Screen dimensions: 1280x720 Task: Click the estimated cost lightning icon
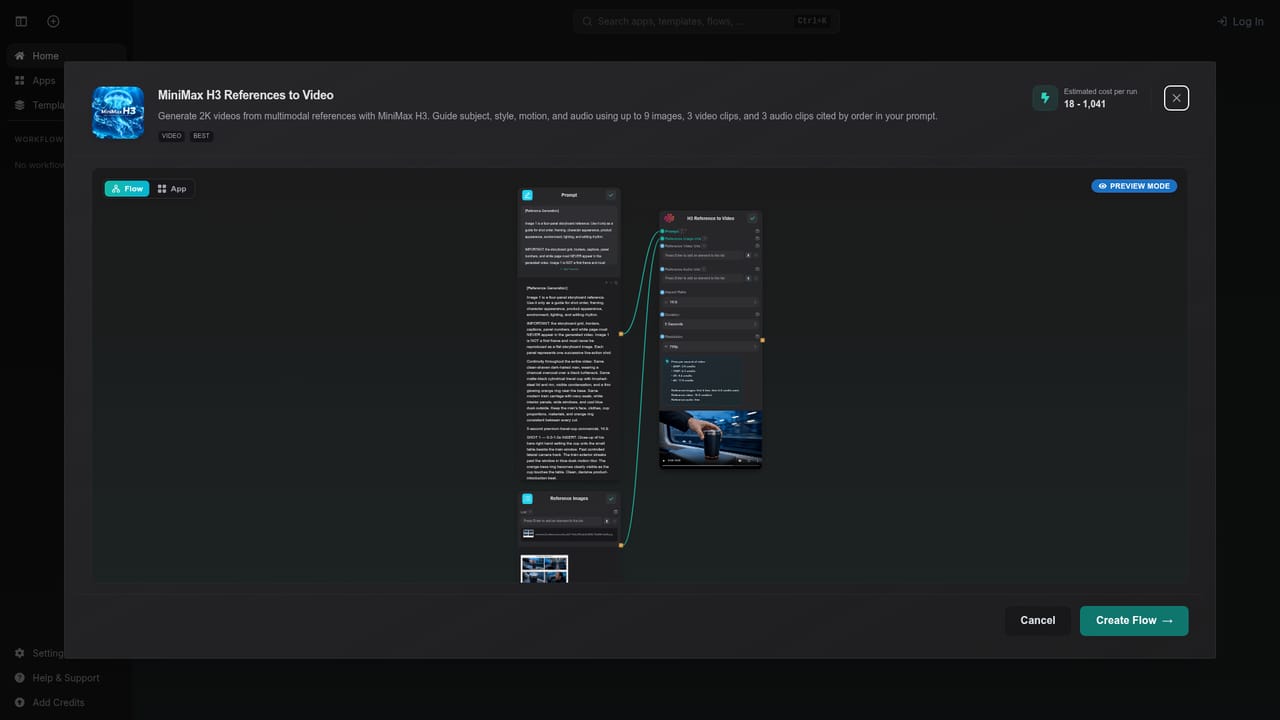1045,98
